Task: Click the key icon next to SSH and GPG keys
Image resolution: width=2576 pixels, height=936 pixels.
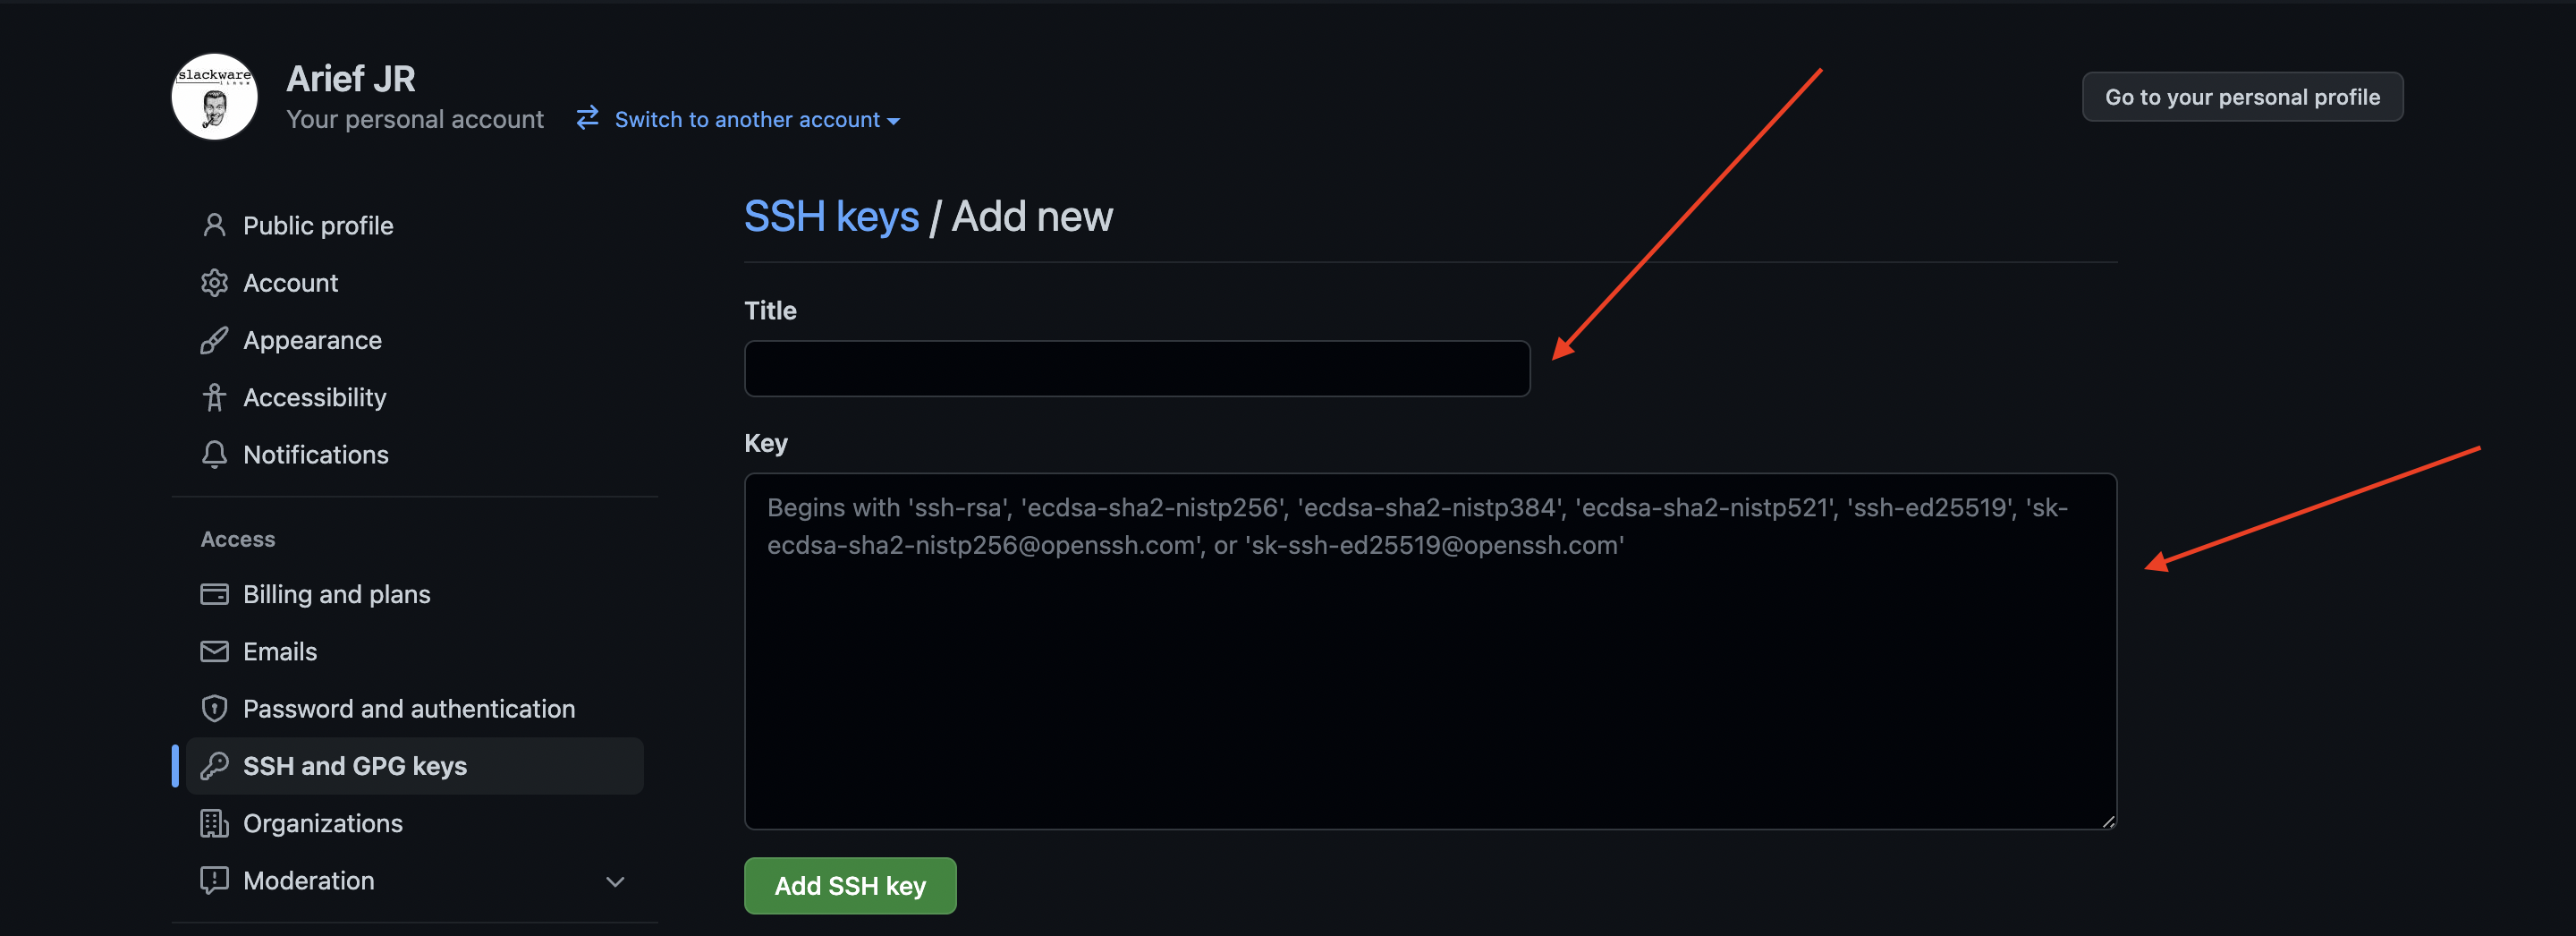Action: coord(215,765)
